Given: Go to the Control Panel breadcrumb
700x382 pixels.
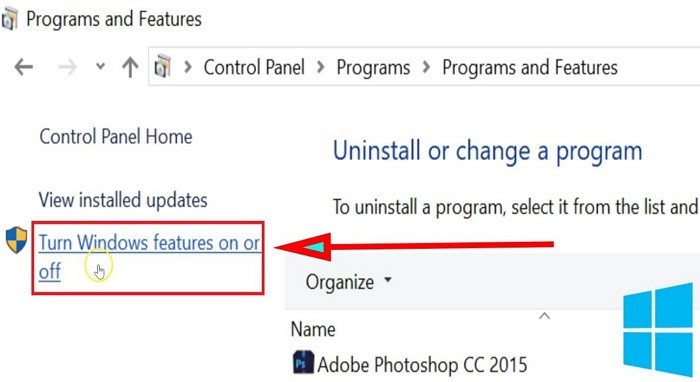Looking at the screenshot, I should click(254, 67).
